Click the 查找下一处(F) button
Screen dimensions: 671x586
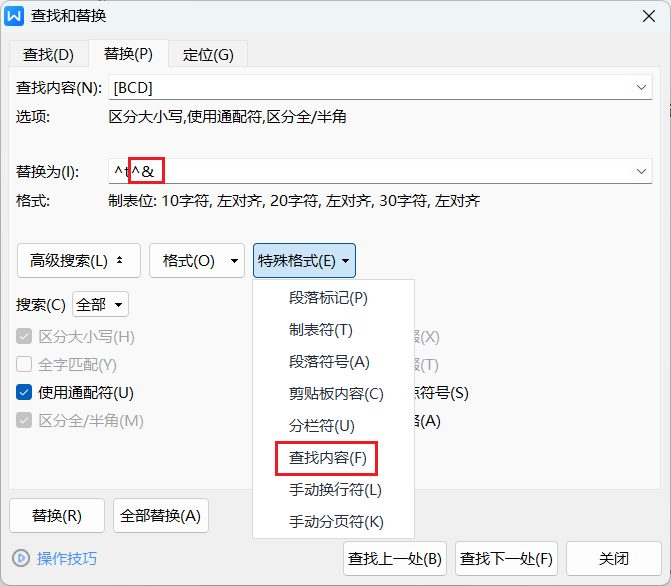point(506,558)
